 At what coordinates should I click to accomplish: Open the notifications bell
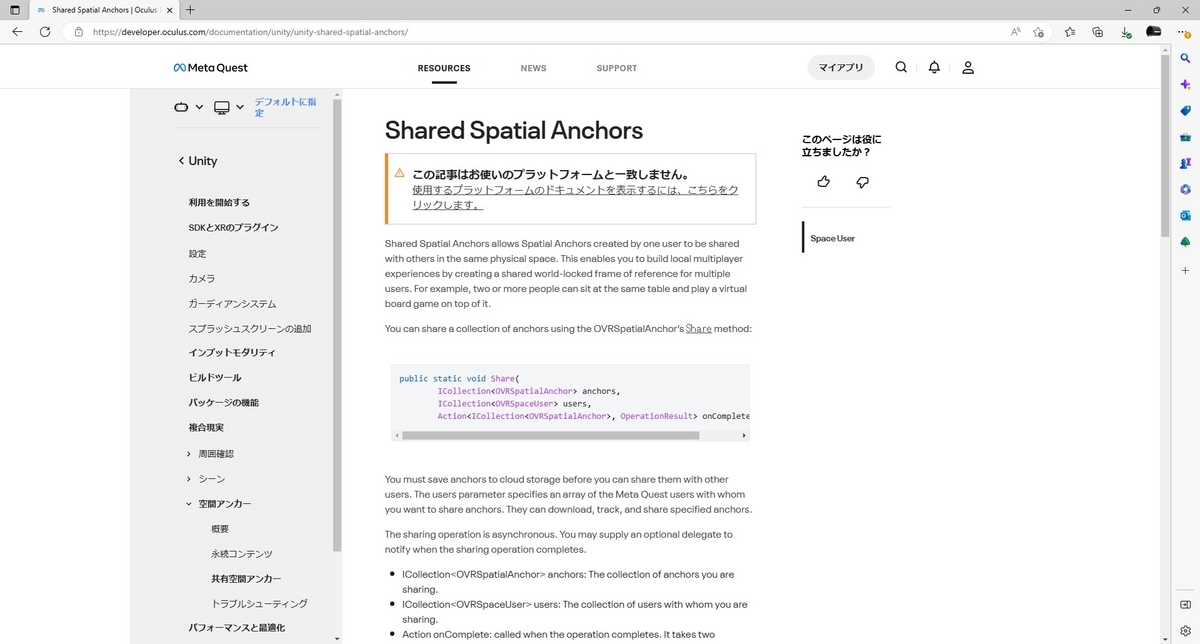[x=933, y=67]
